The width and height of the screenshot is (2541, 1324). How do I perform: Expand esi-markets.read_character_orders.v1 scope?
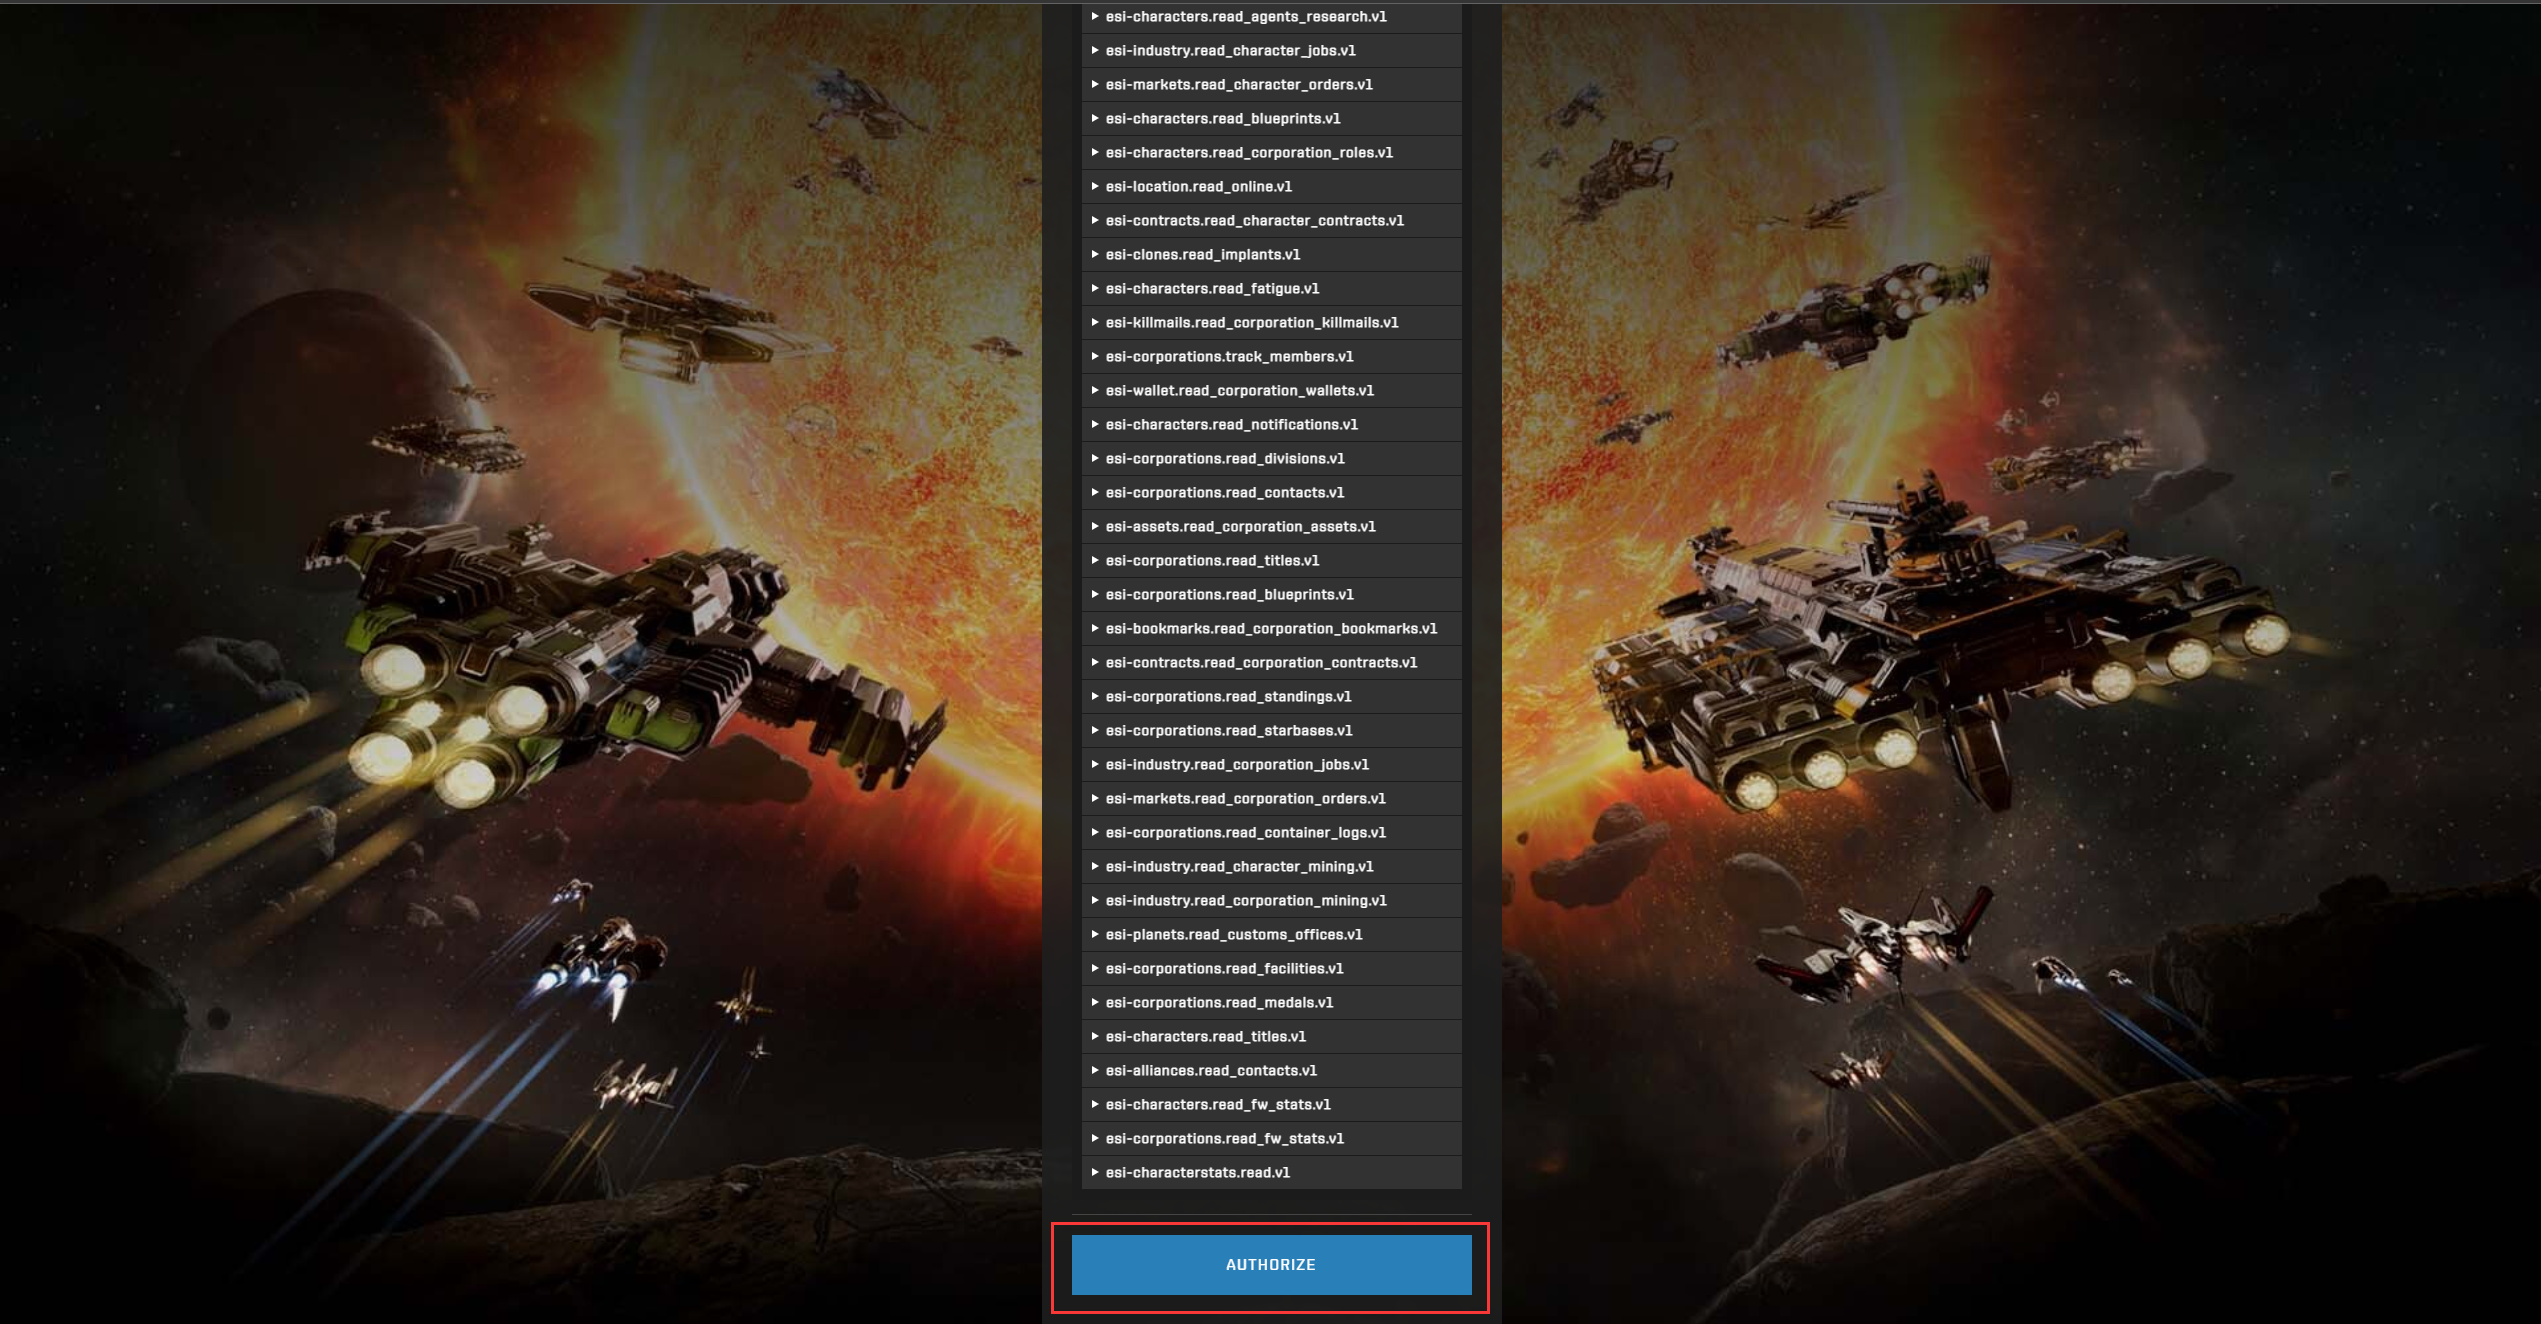coord(1238,85)
